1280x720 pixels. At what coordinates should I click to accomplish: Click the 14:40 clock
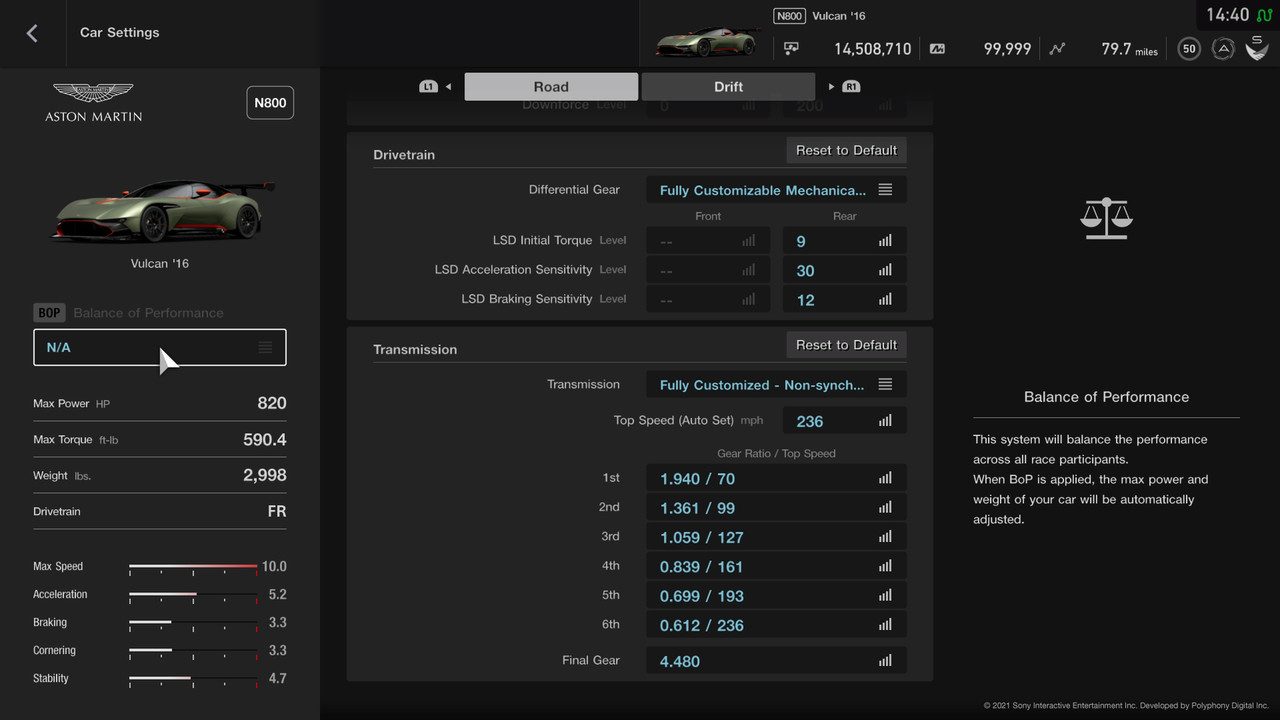pyautogui.click(x=1227, y=15)
